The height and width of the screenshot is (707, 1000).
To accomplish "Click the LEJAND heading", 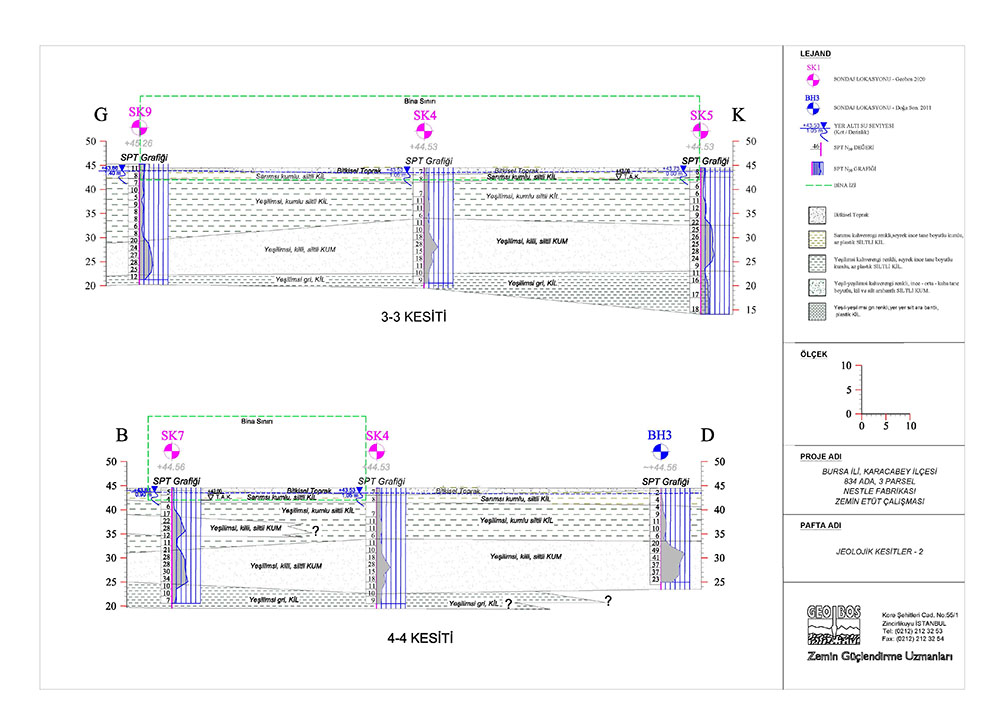I will click(x=817, y=53).
